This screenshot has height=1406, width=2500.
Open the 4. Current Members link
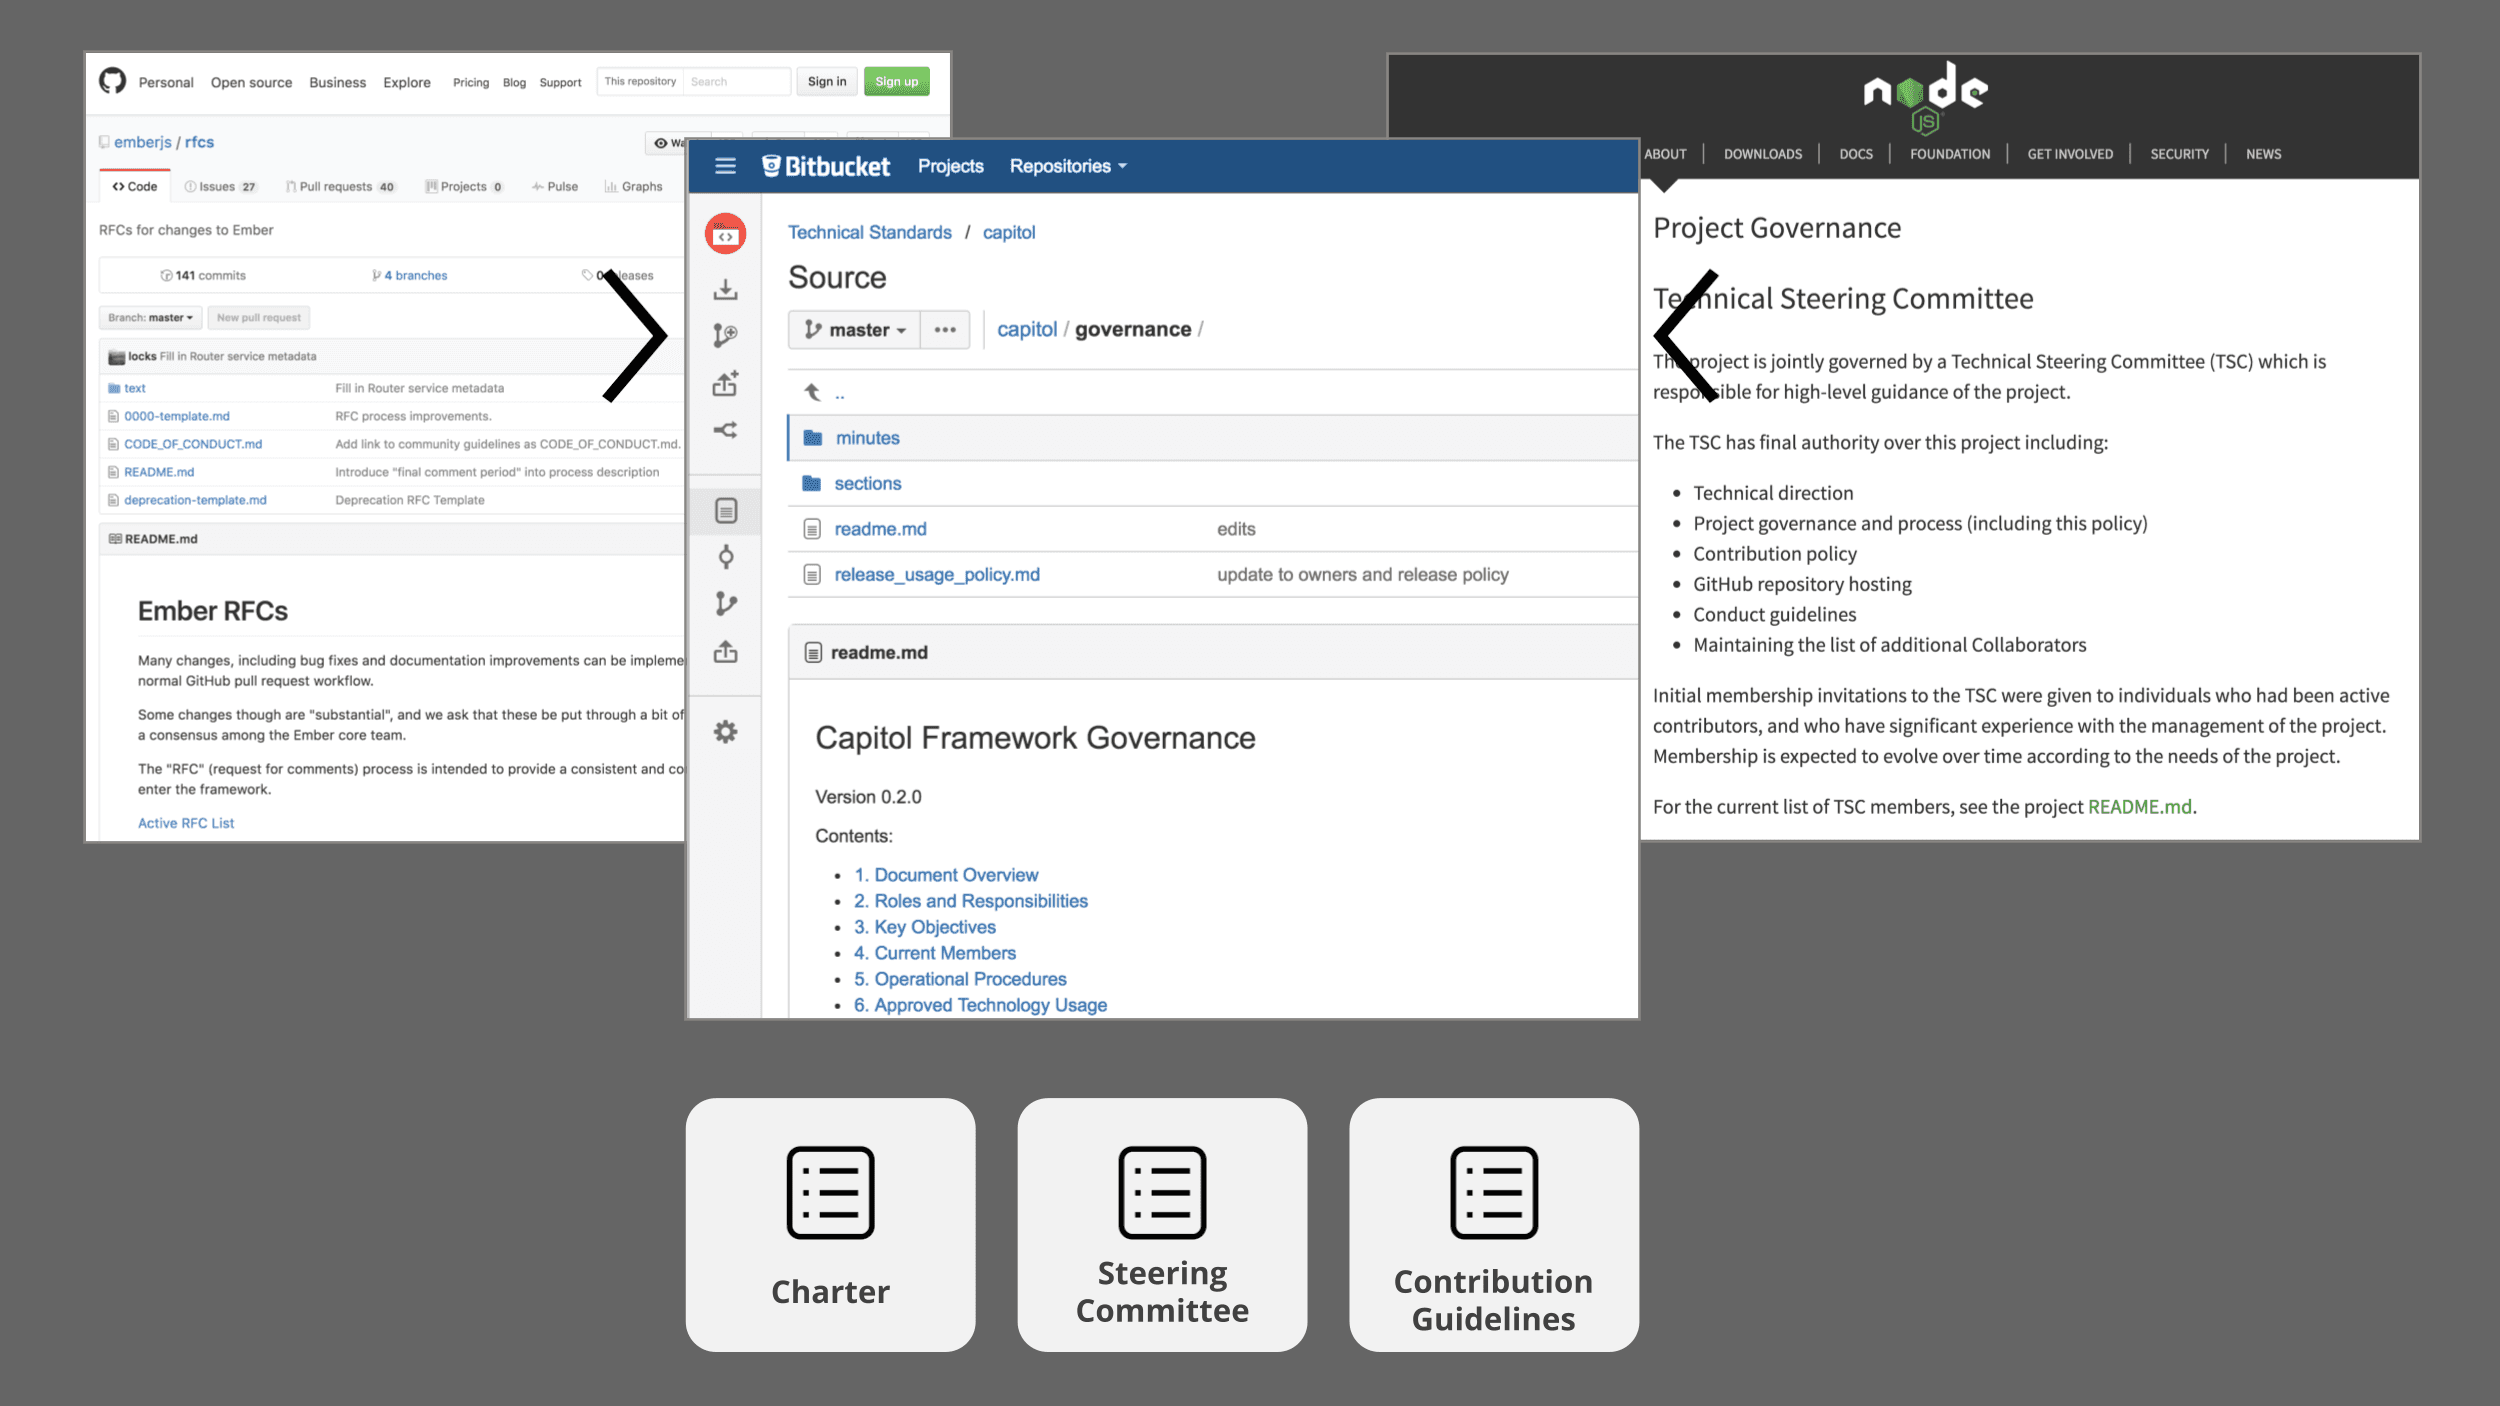[934, 953]
